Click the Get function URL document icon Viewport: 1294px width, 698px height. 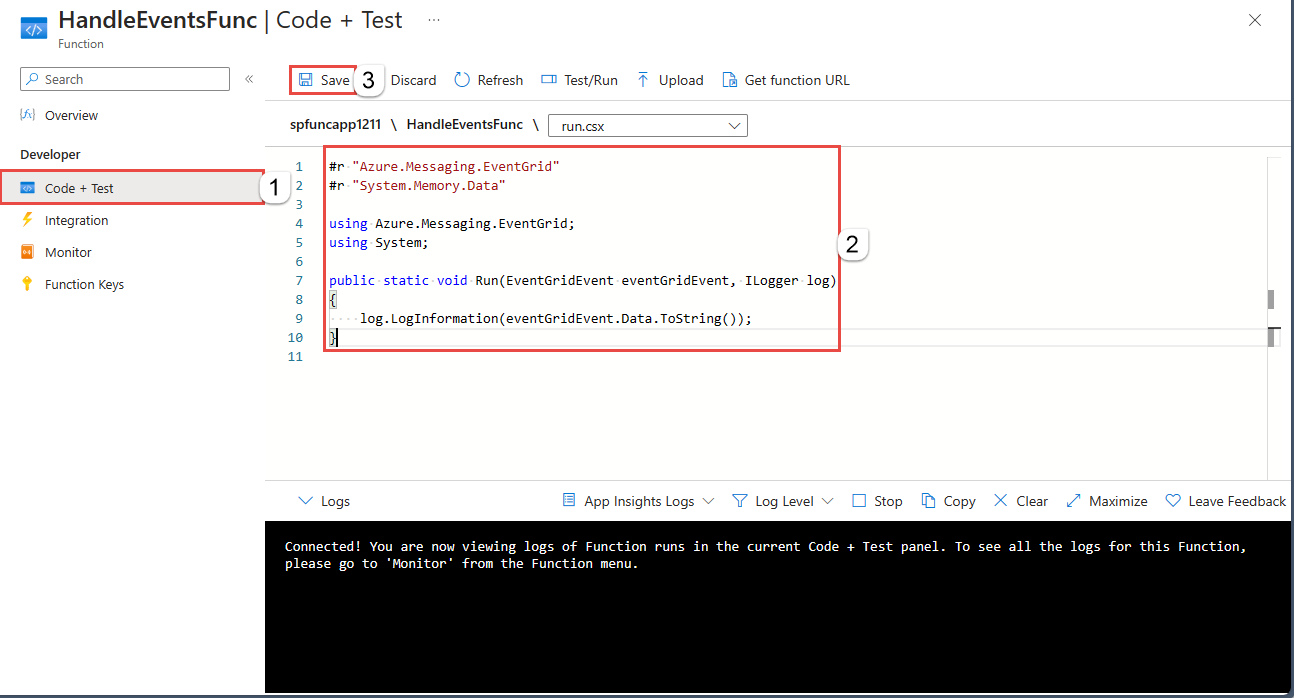point(730,80)
